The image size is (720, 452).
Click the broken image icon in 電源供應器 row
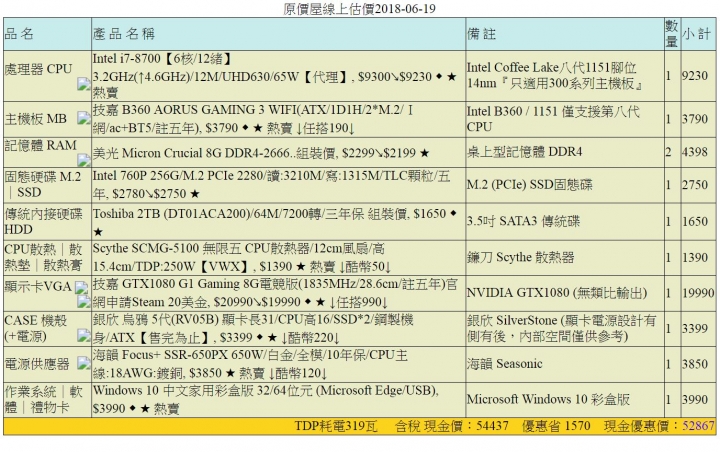tap(84, 363)
